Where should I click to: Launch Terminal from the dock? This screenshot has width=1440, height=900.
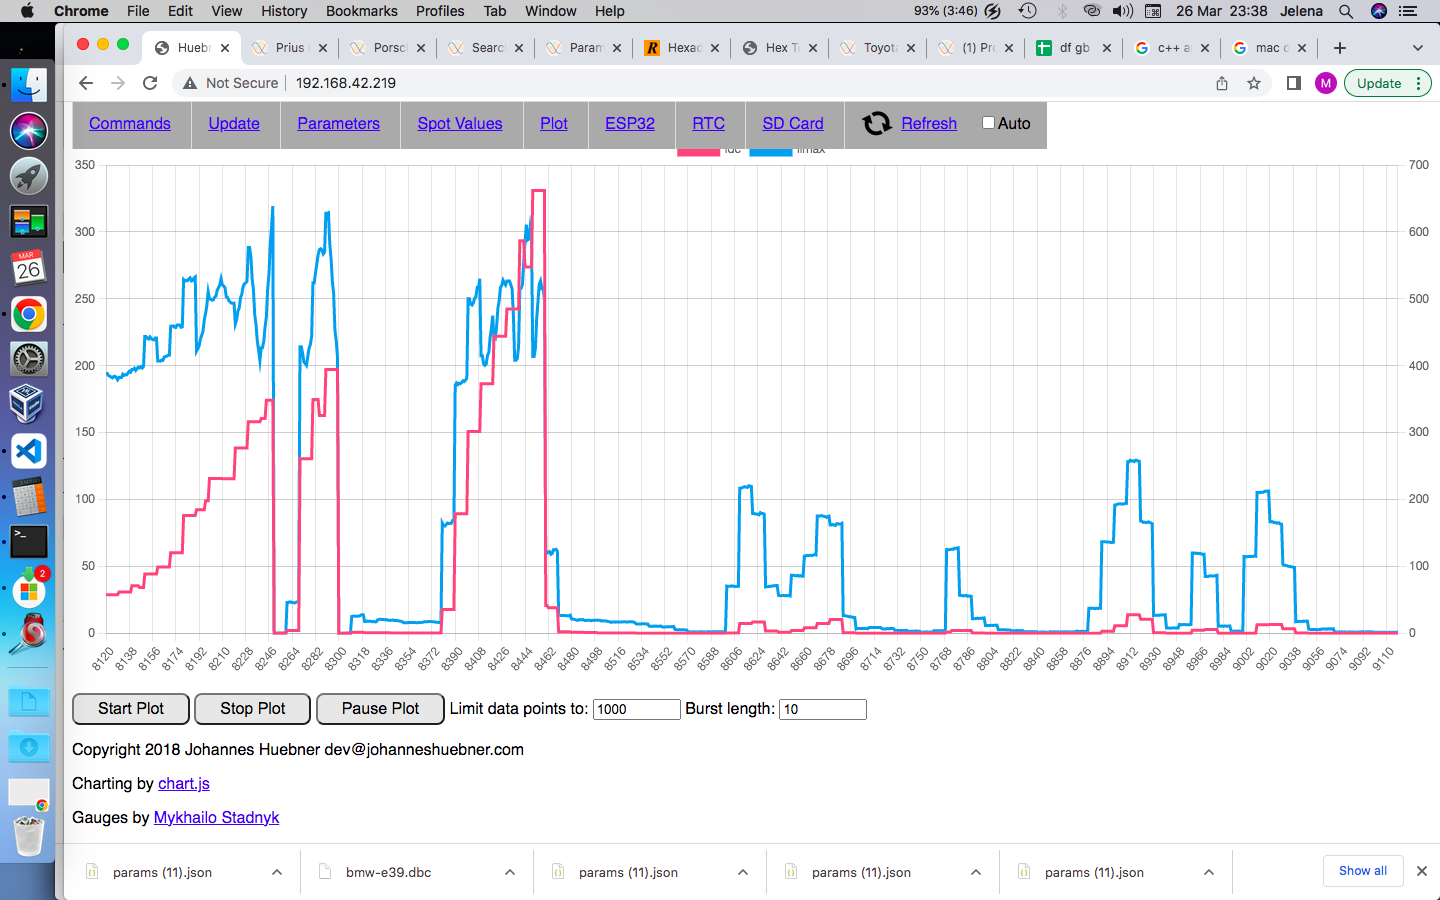(x=28, y=541)
